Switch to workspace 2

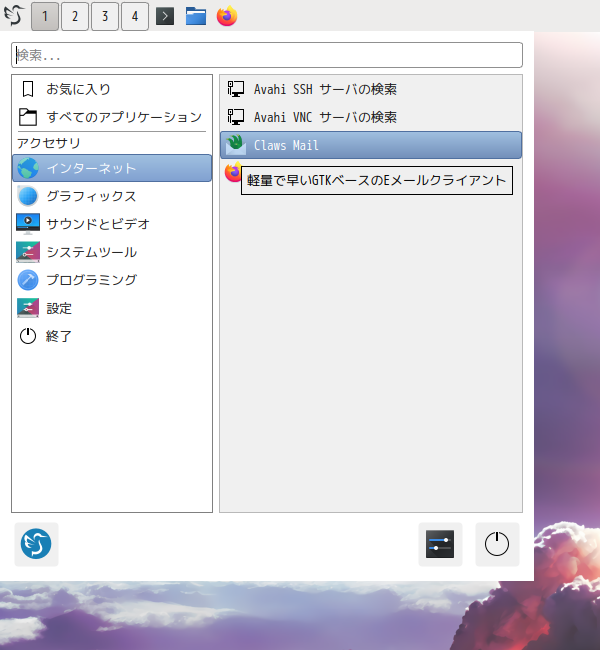click(x=75, y=16)
